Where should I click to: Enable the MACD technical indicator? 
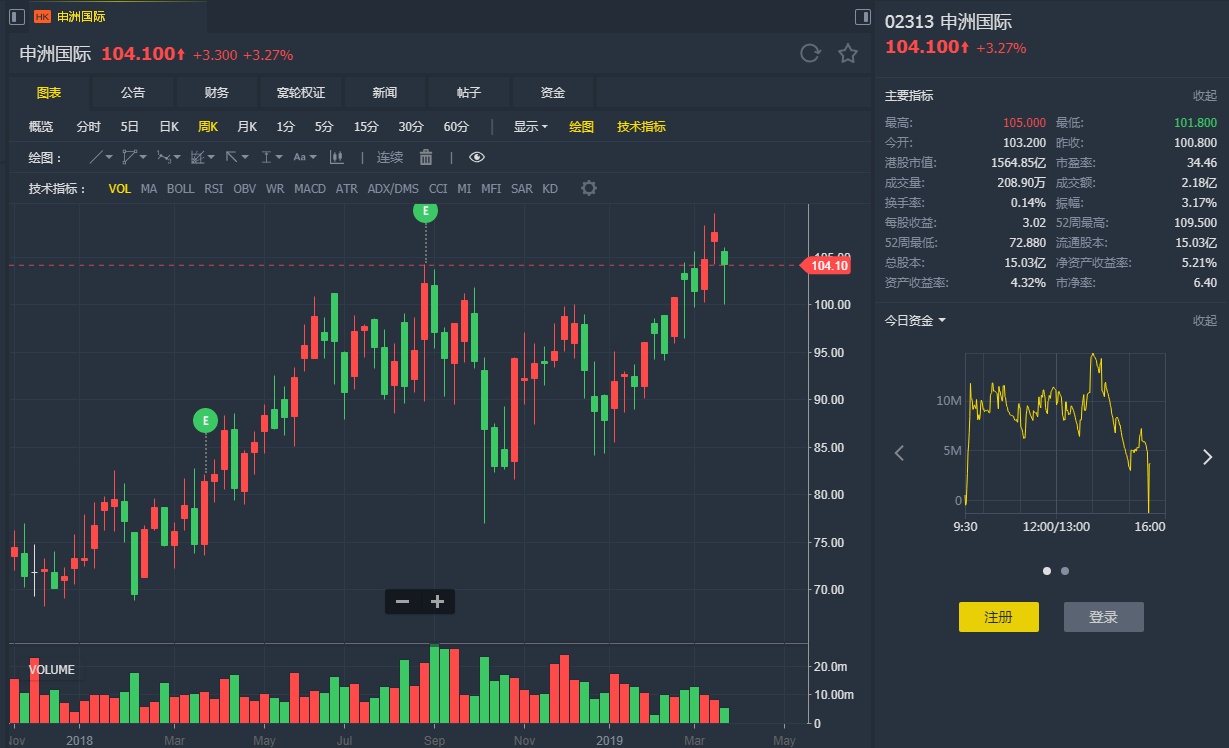[310, 188]
